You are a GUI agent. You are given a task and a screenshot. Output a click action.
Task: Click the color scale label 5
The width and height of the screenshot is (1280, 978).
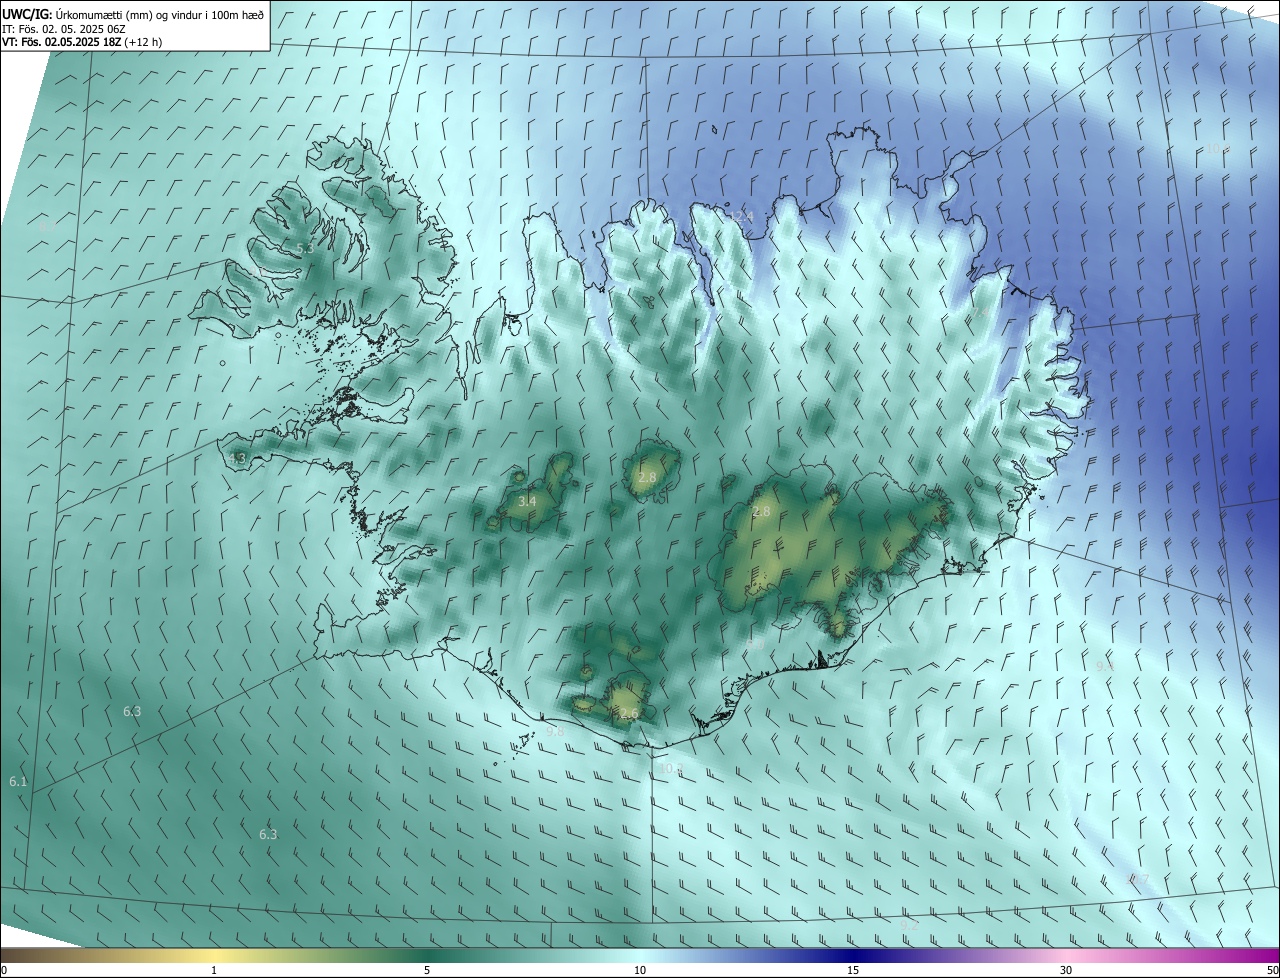coord(427,970)
